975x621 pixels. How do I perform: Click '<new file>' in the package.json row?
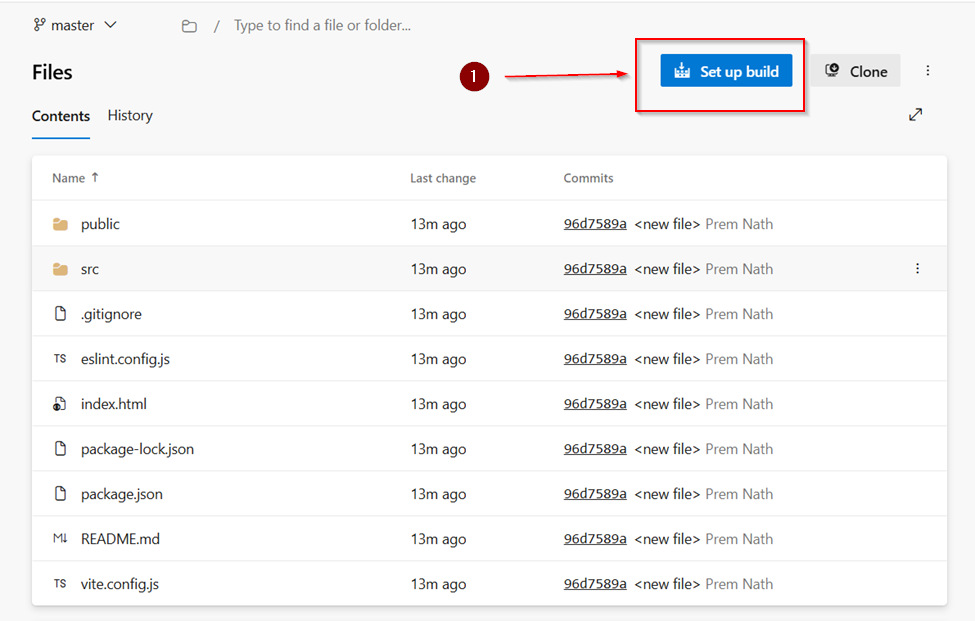pyautogui.click(x=667, y=494)
